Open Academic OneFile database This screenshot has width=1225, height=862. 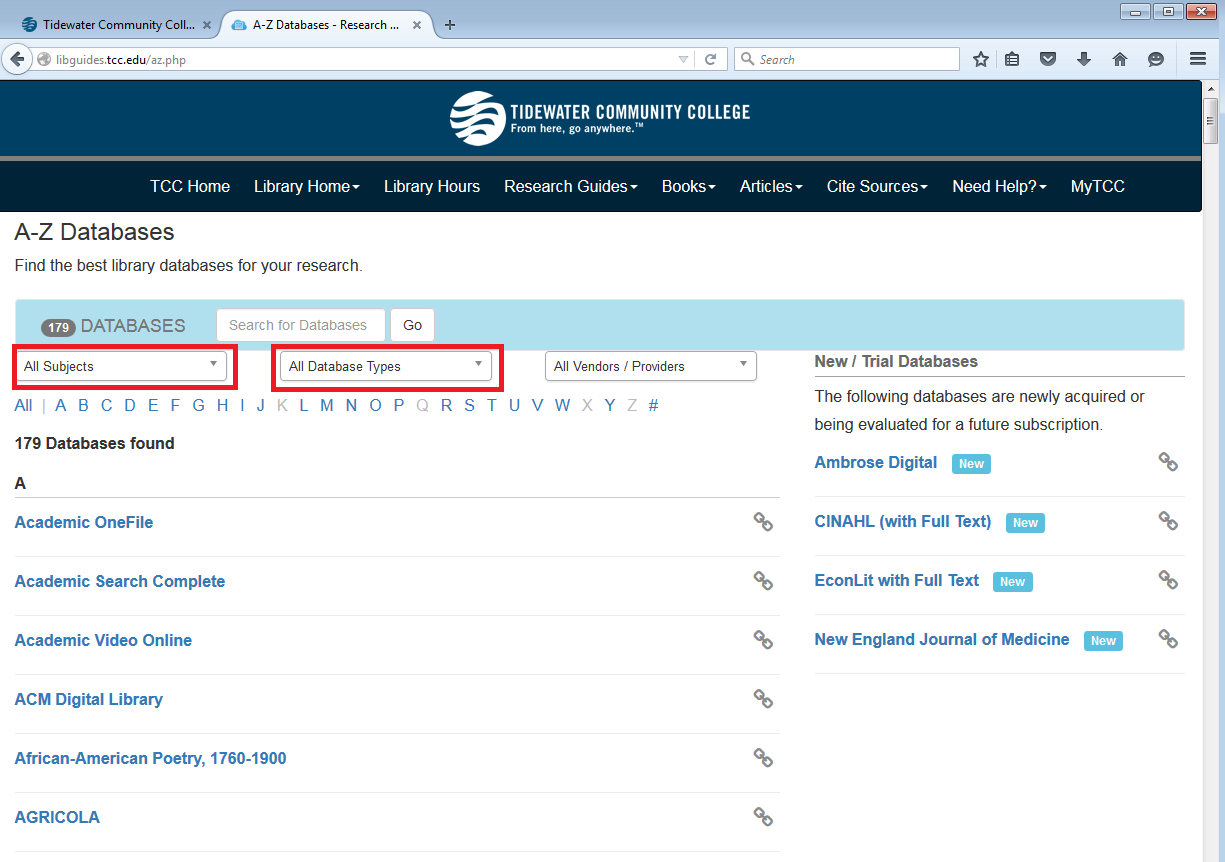(84, 522)
